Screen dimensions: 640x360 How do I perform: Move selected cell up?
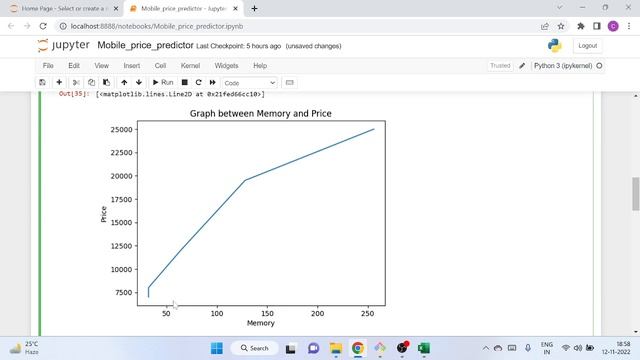(124, 82)
